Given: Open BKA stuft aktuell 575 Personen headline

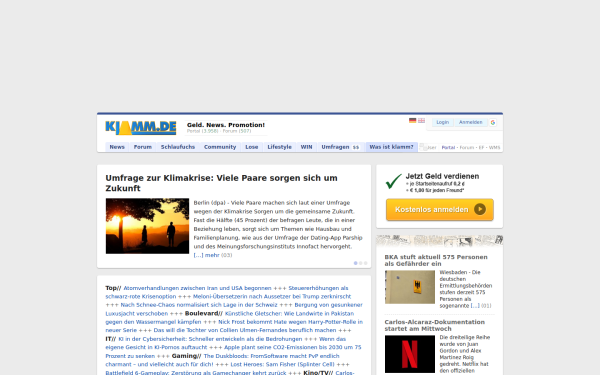Looking at the screenshot, I should [x=436, y=260].
